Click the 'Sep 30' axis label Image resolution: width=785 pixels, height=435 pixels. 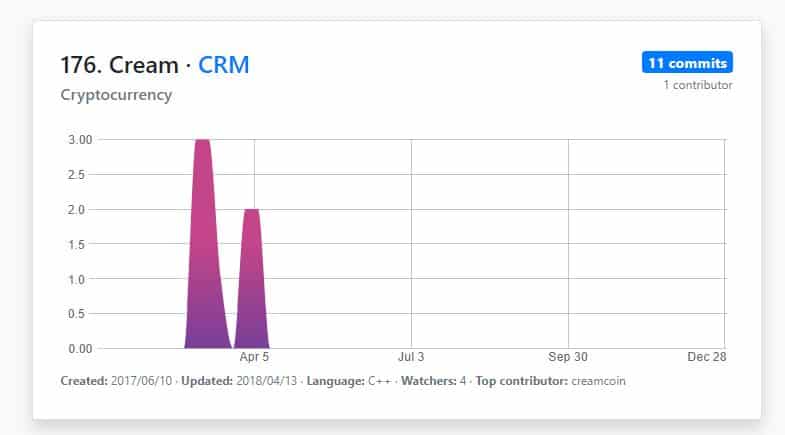click(568, 357)
